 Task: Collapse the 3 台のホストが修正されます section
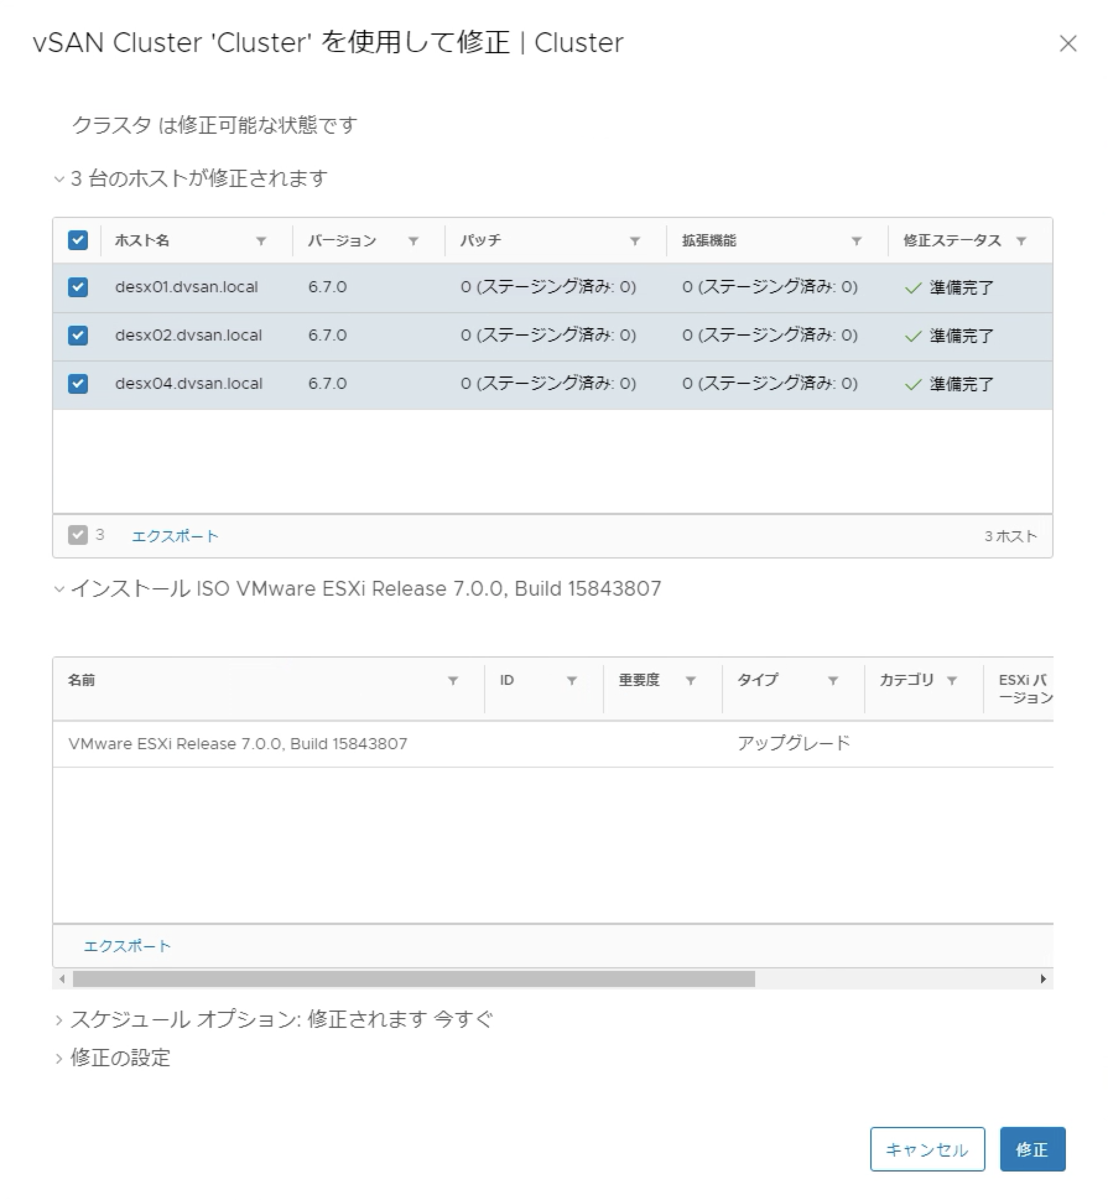[60, 180]
